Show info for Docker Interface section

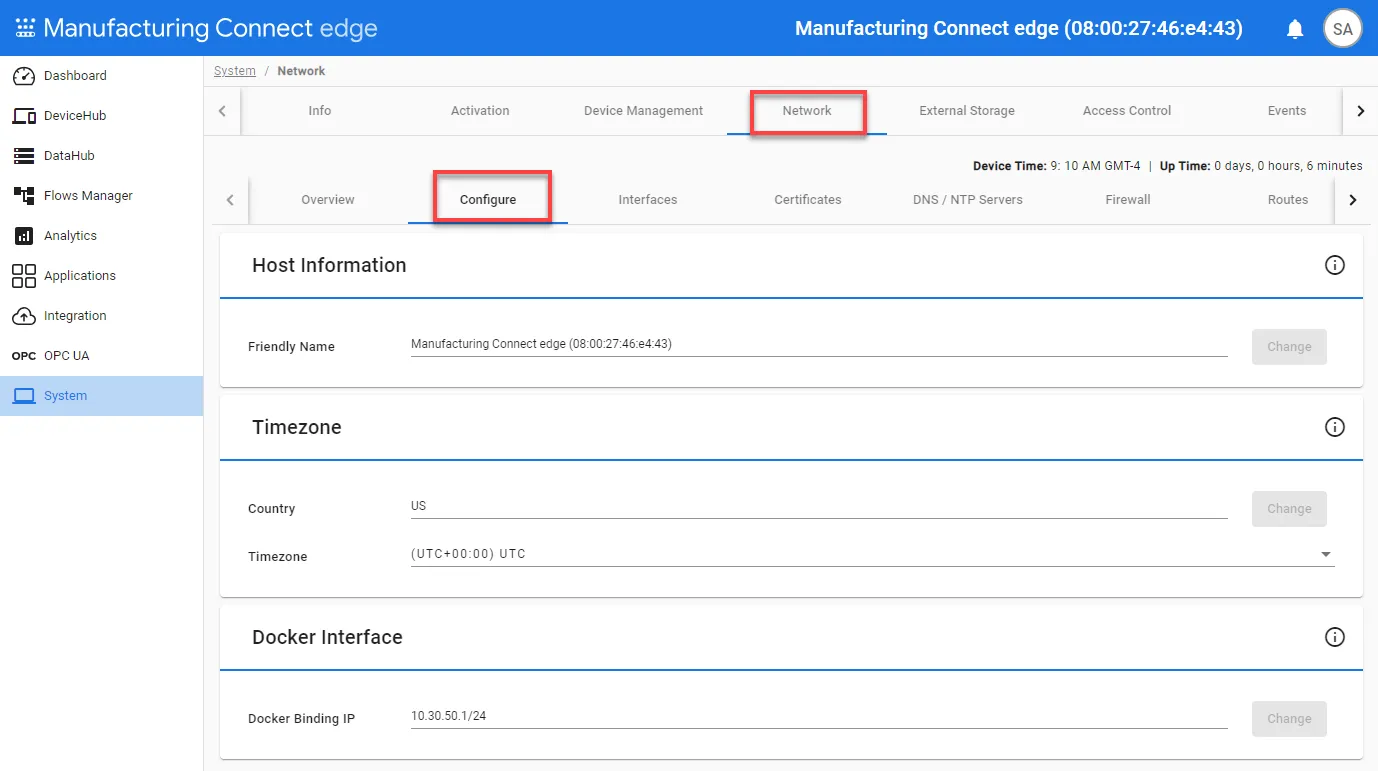coord(1334,637)
